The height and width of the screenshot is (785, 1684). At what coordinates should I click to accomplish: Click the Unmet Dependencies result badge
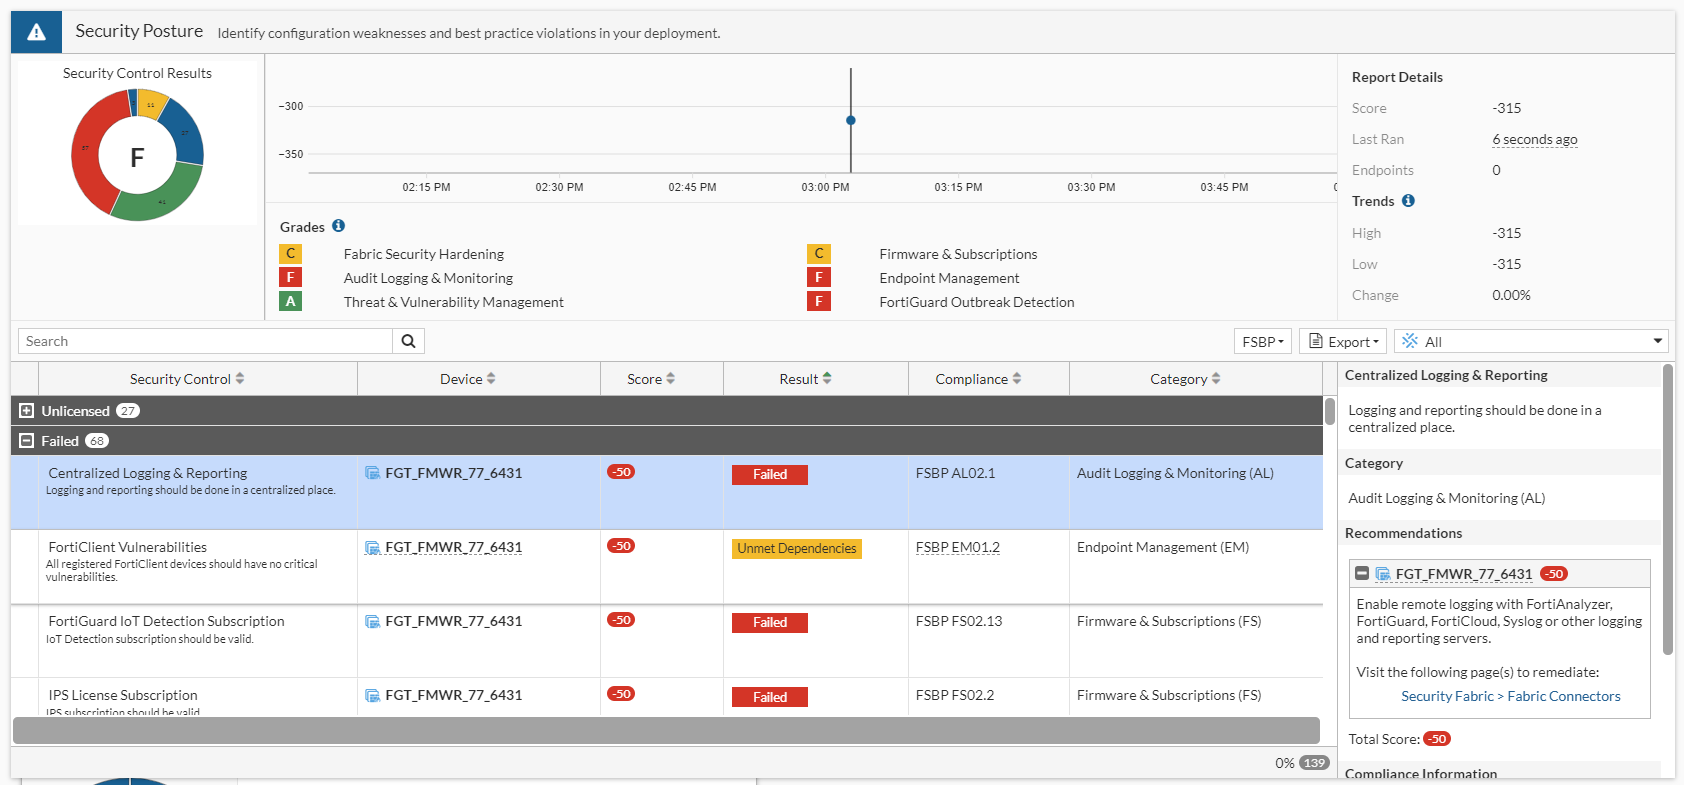[x=796, y=549]
